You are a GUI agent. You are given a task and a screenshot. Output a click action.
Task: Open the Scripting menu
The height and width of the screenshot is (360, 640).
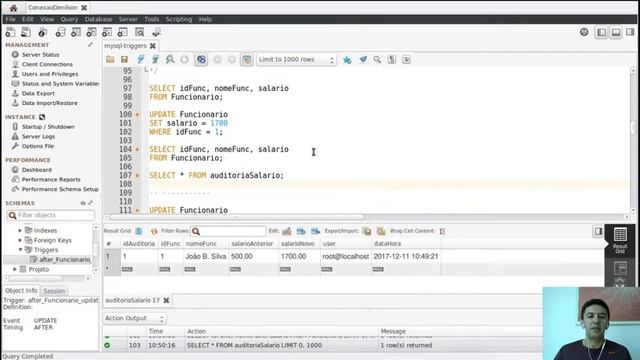179,19
